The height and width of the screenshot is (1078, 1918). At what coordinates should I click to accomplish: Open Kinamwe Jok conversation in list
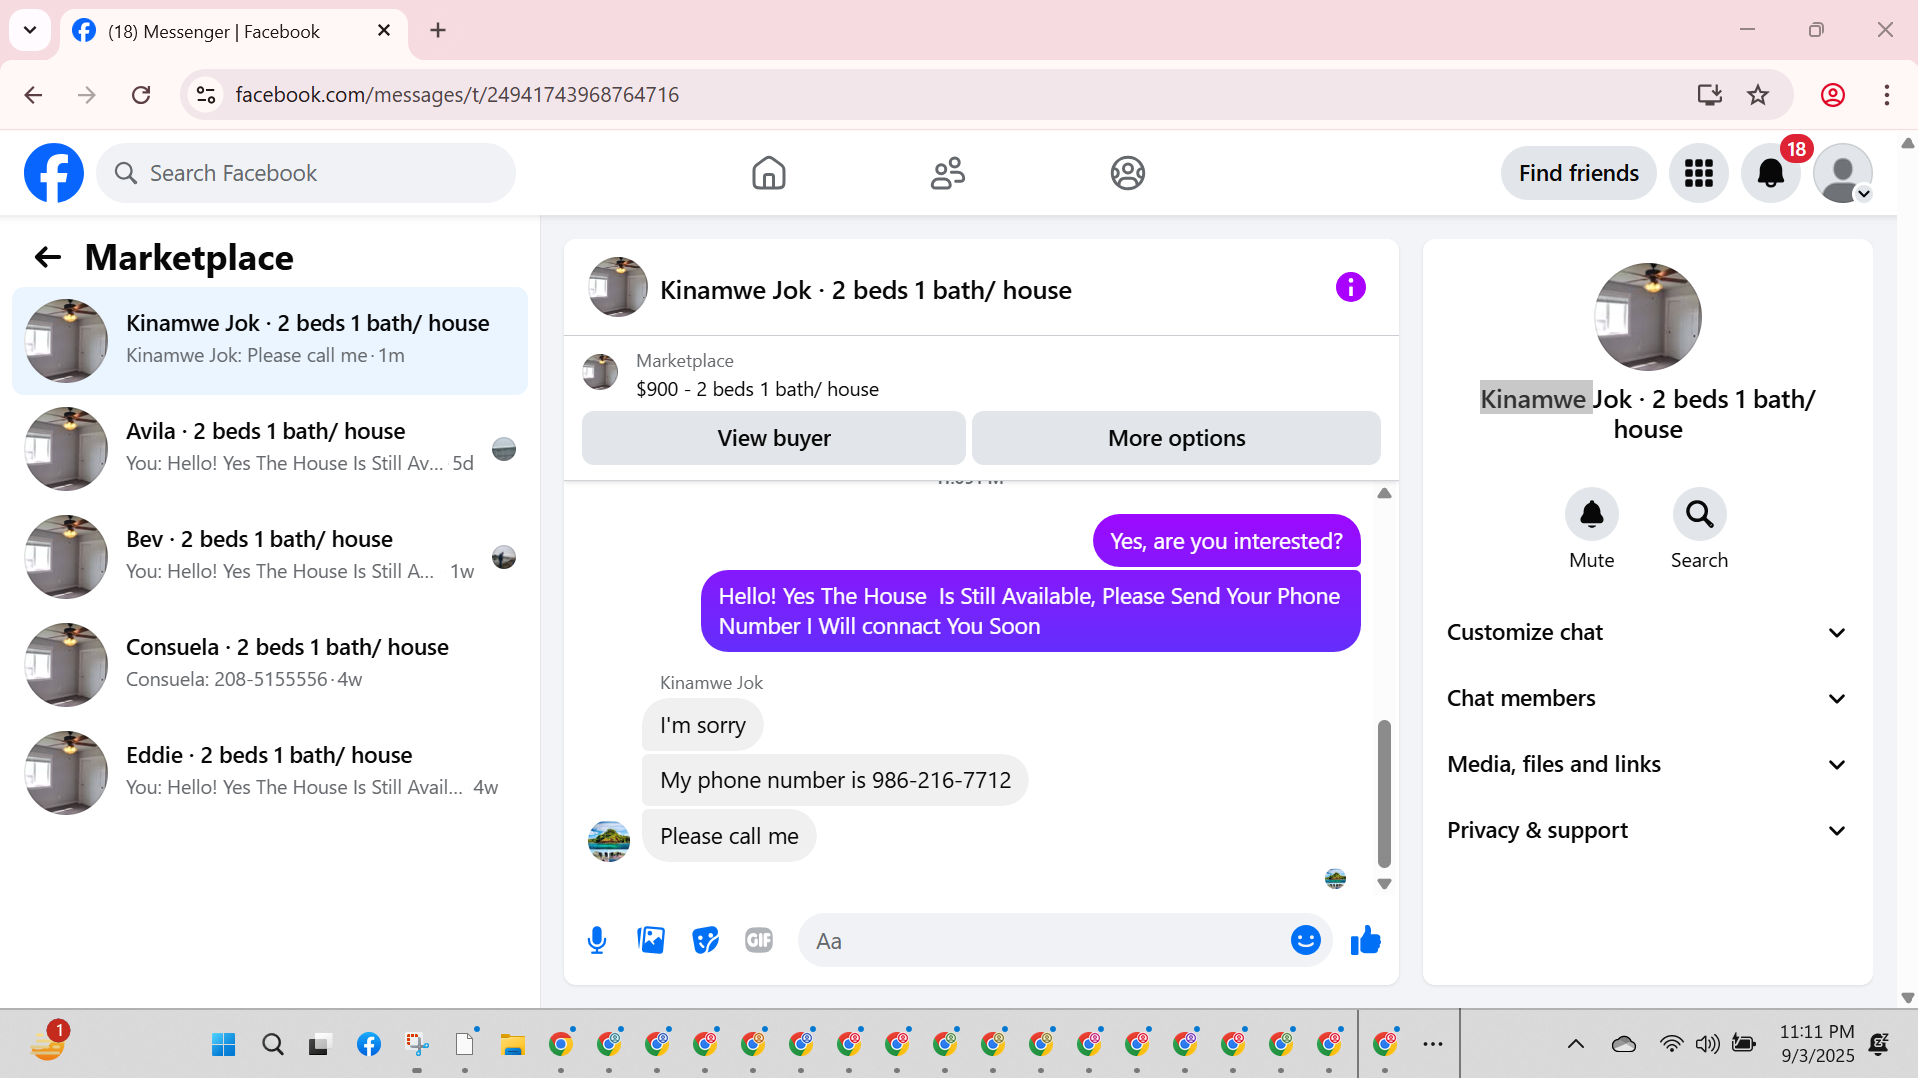point(270,341)
